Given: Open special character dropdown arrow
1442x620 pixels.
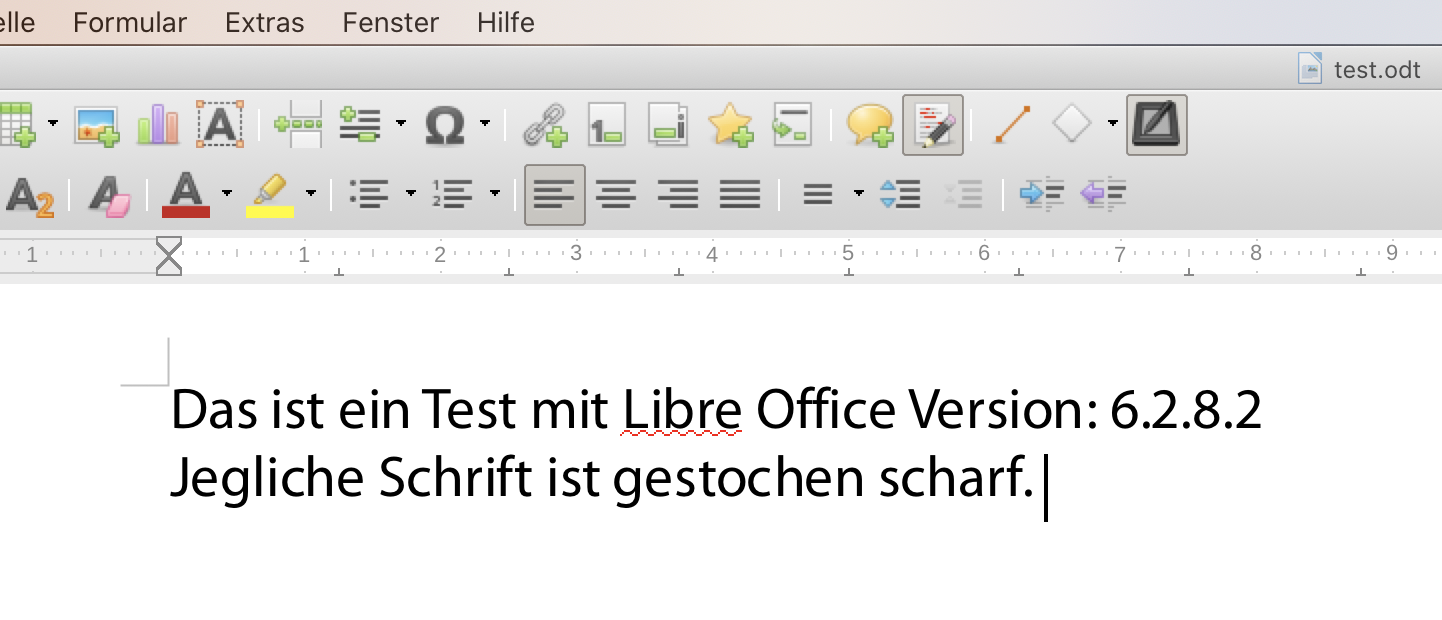Looking at the screenshot, I should tap(485, 124).
